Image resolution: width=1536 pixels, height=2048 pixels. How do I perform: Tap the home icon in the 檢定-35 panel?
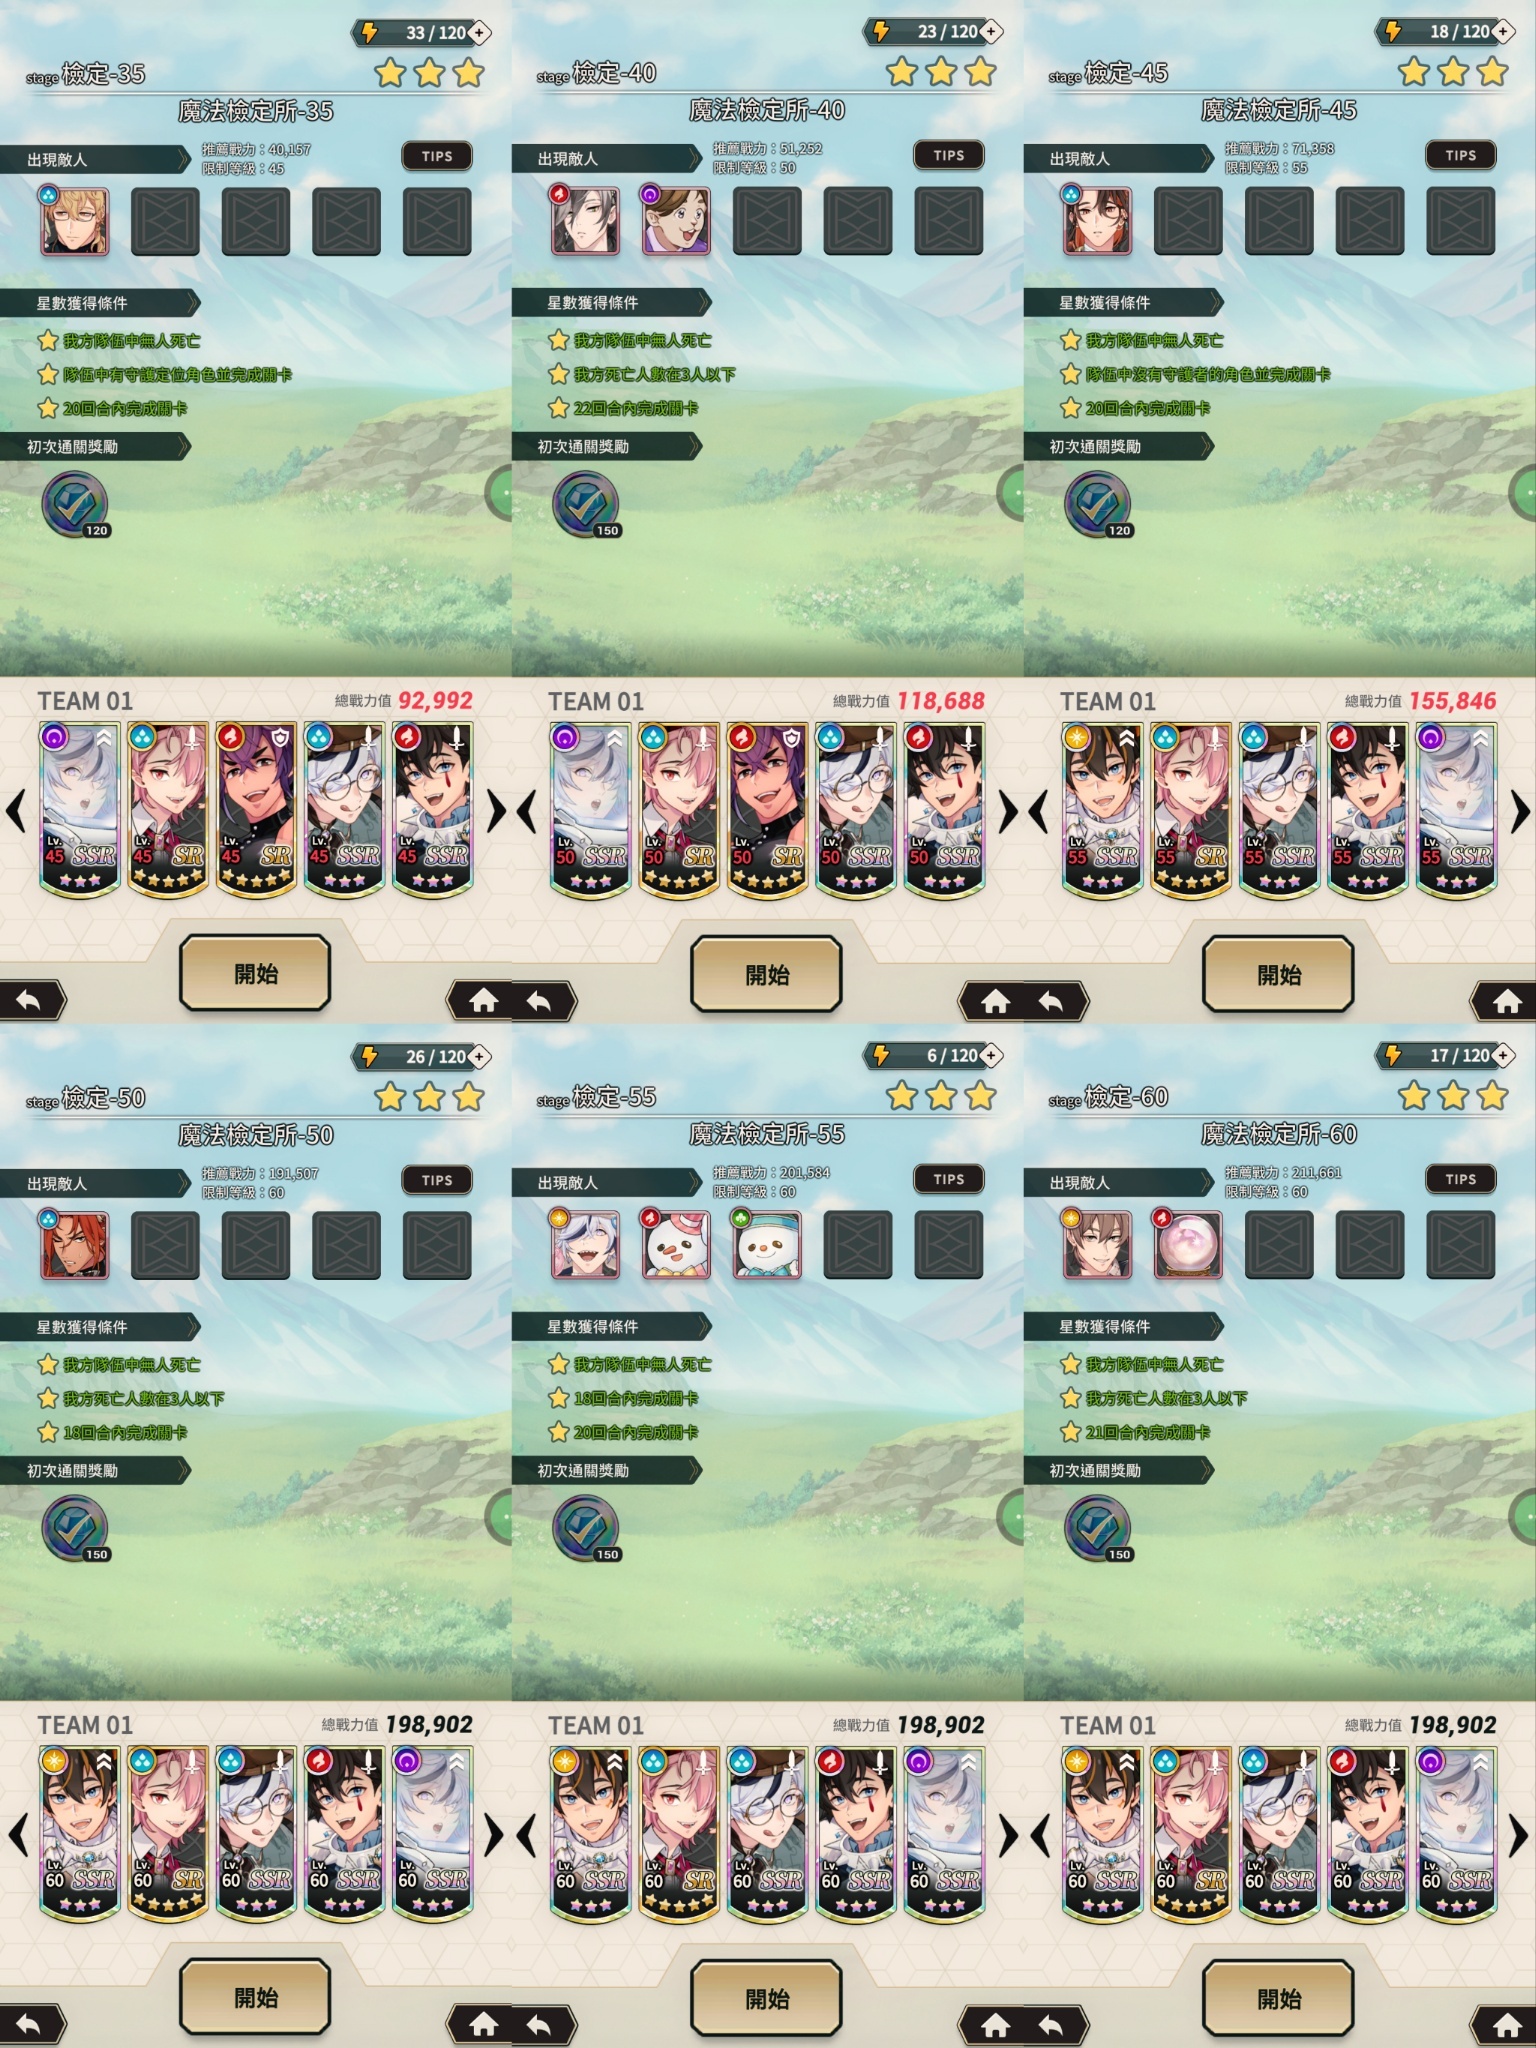484,1000
